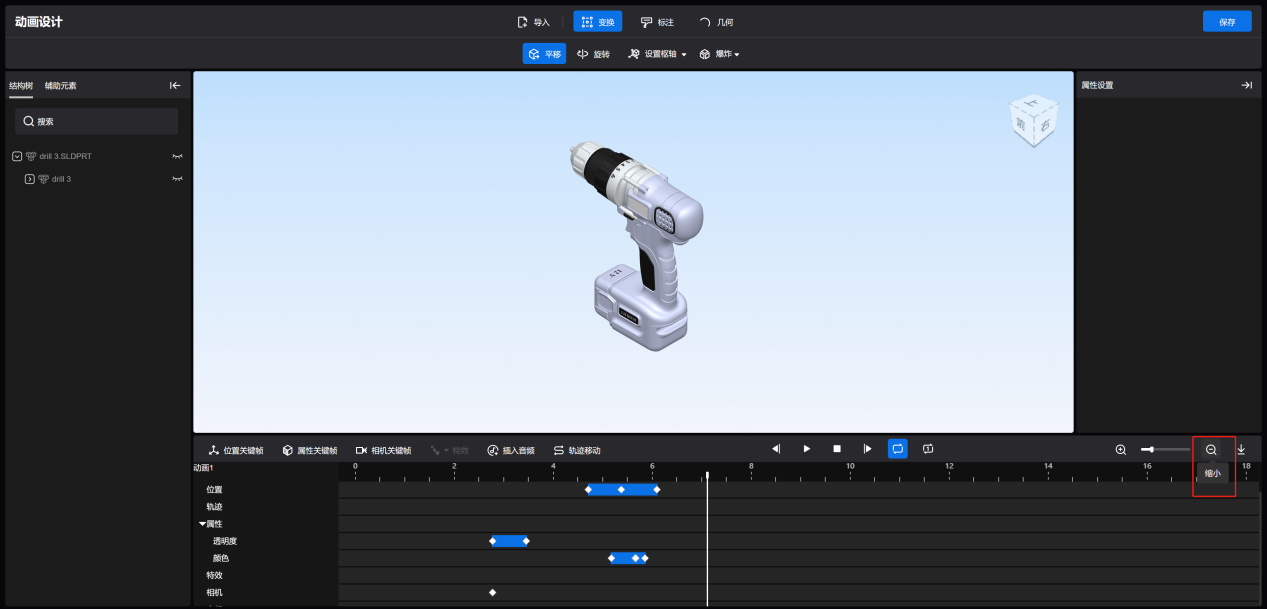Open the 设置枢轴 pivot dropdown

657,54
